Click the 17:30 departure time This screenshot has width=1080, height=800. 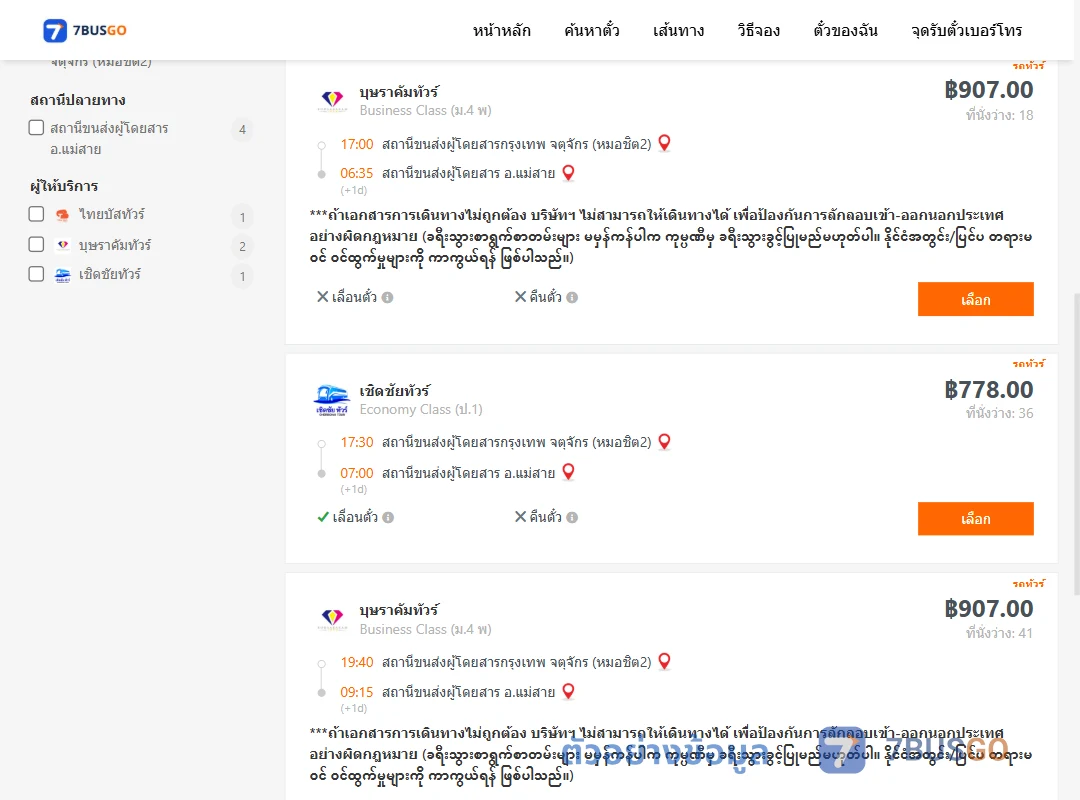(357, 442)
